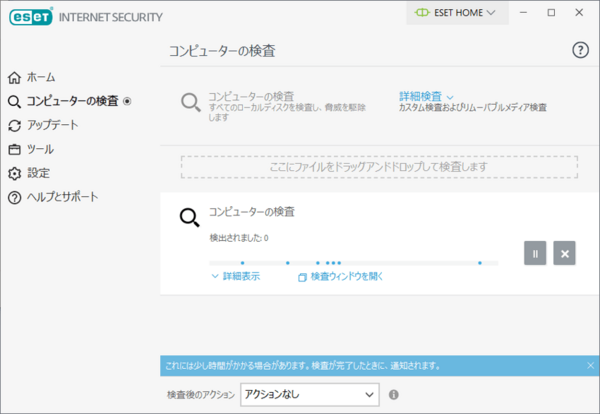Click the ESET HOME connection icon
Viewport: 600px width, 414px height.
pos(422,13)
